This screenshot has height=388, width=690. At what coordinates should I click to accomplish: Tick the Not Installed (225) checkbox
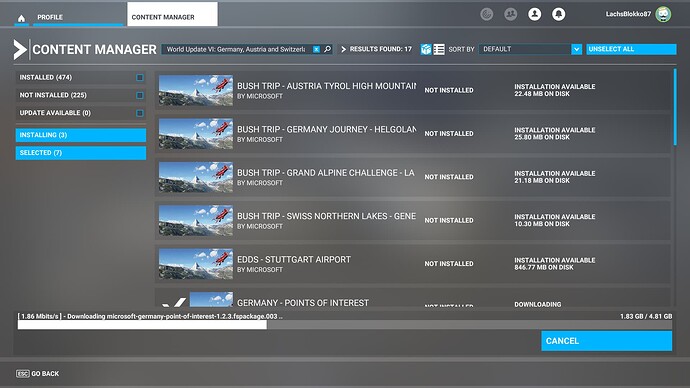139,95
